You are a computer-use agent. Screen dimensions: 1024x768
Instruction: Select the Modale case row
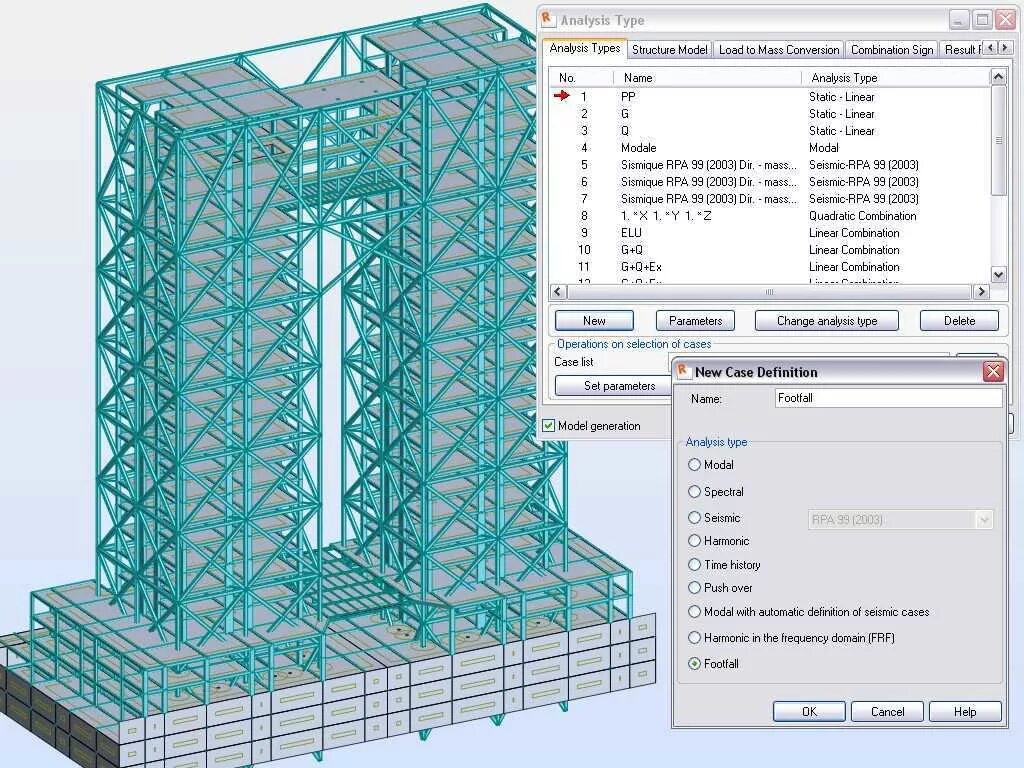click(769, 148)
